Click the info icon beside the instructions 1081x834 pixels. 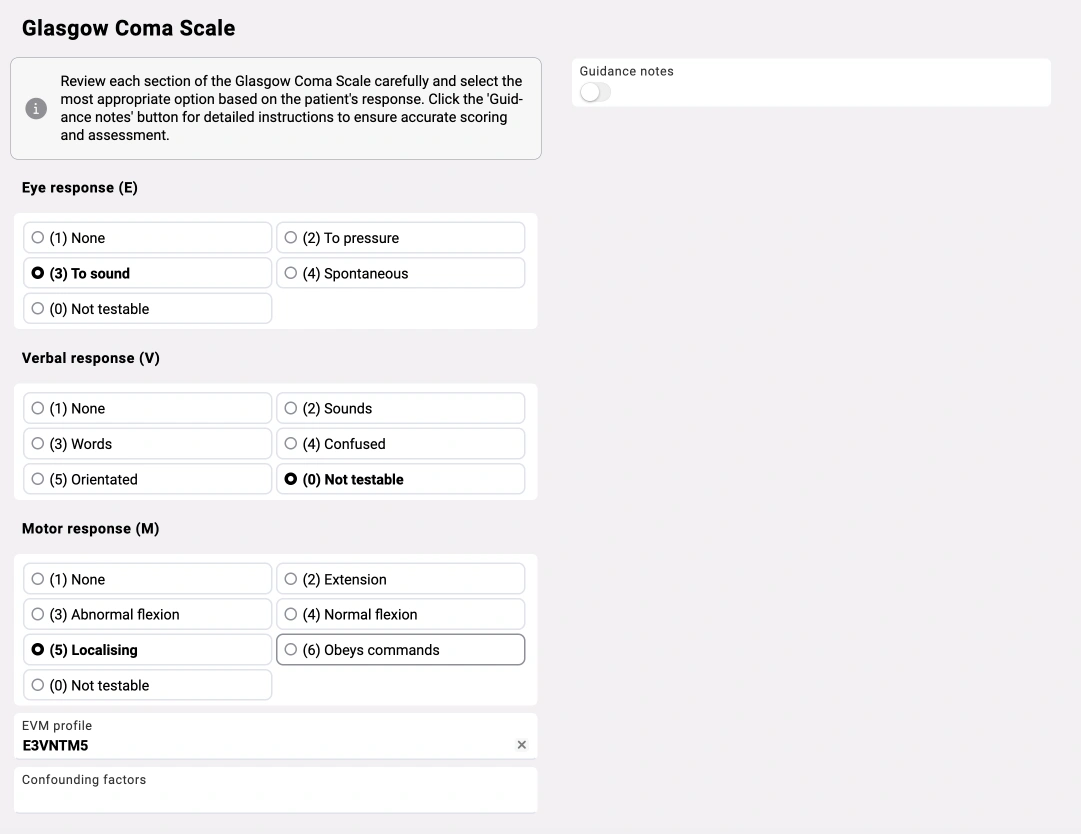pyautogui.click(x=36, y=108)
